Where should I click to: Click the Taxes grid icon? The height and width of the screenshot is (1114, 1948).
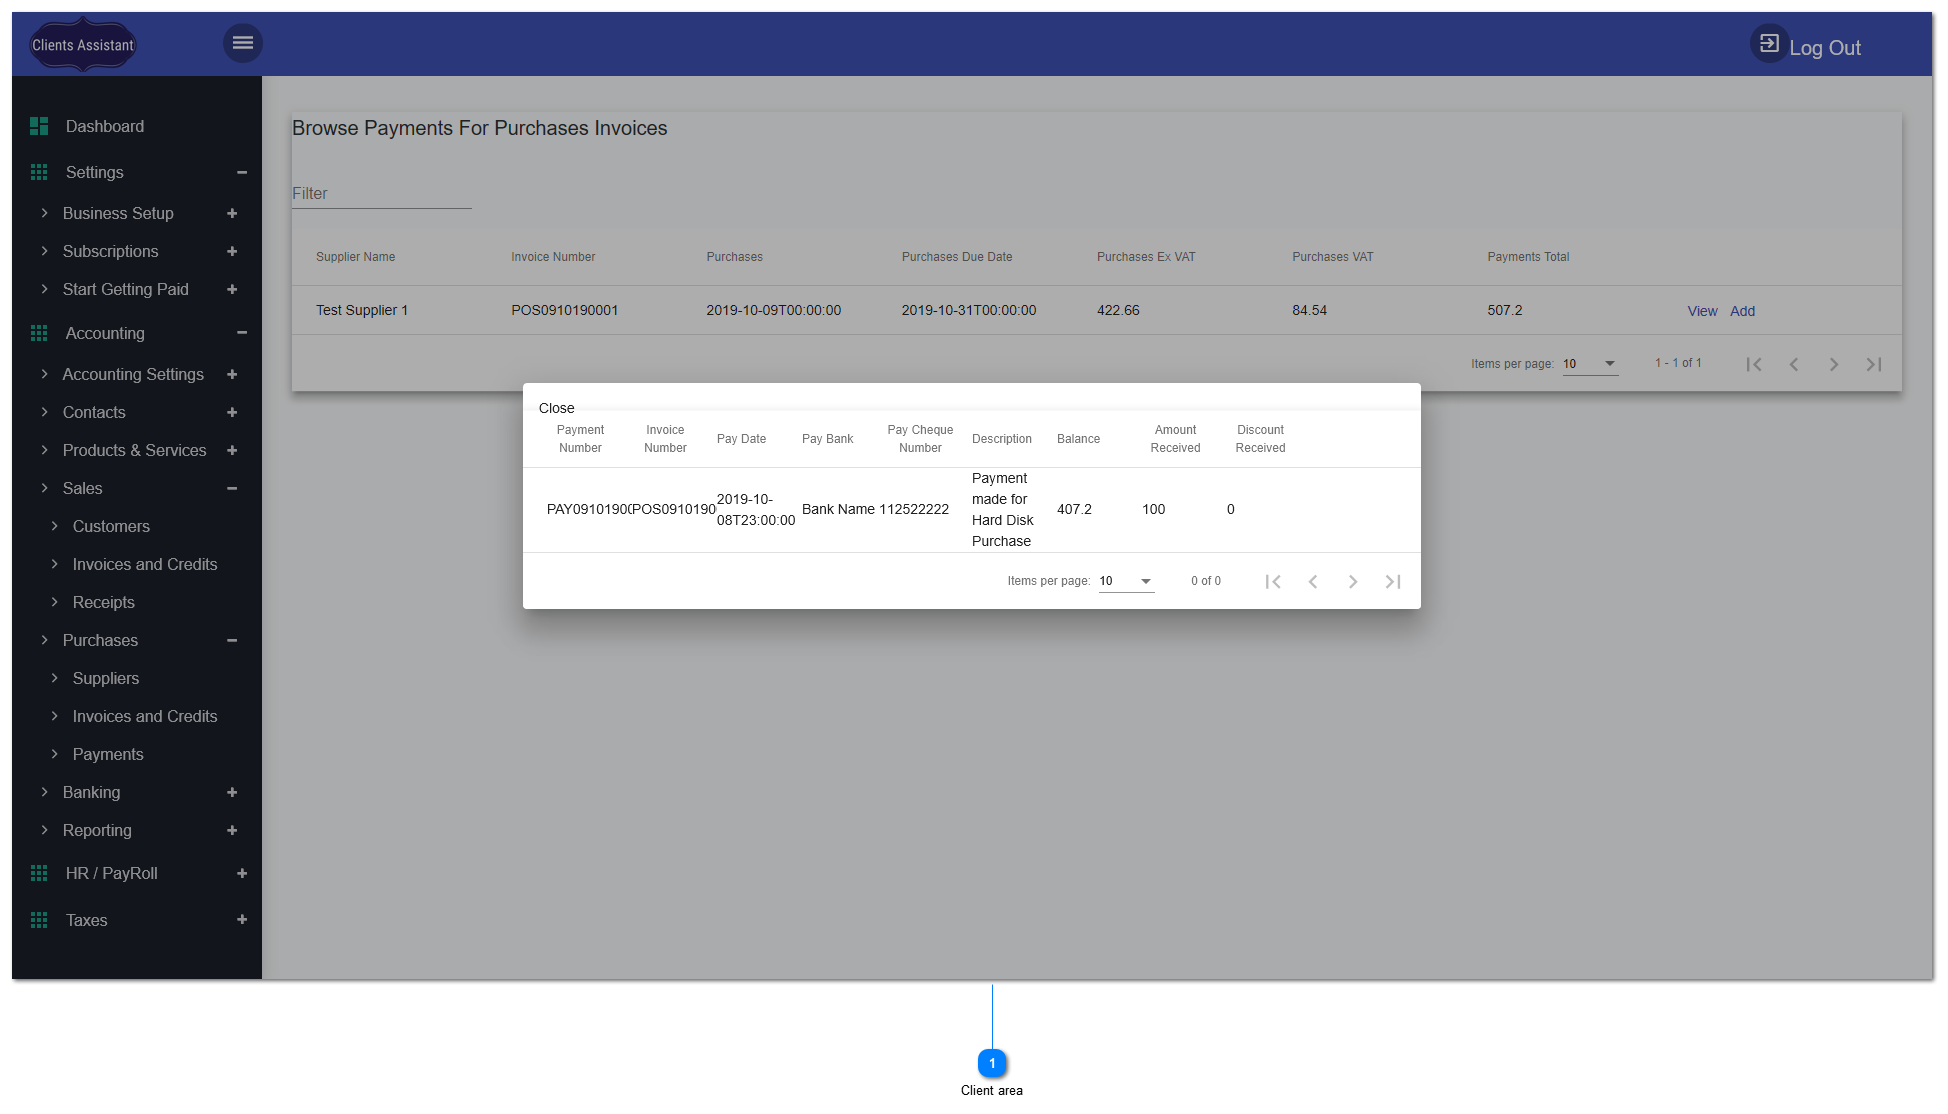tap(39, 920)
